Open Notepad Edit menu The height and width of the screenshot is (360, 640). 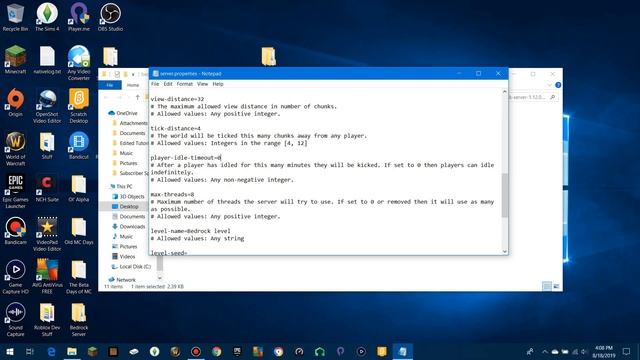[x=168, y=84]
